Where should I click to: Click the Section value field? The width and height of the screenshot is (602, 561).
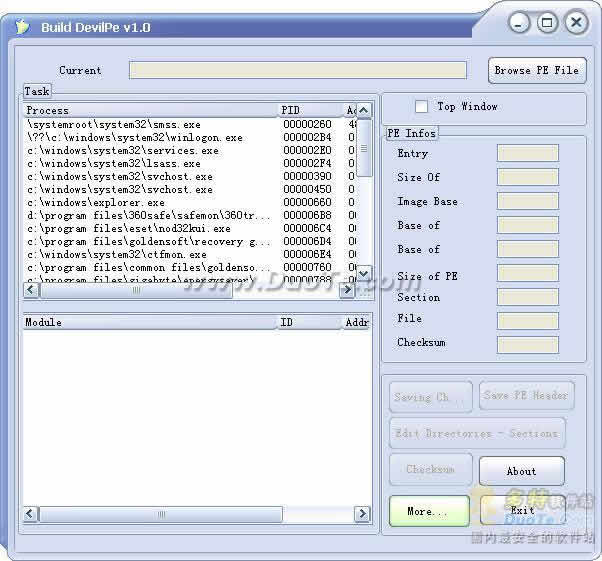pyautogui.click(x=528, y=297)
